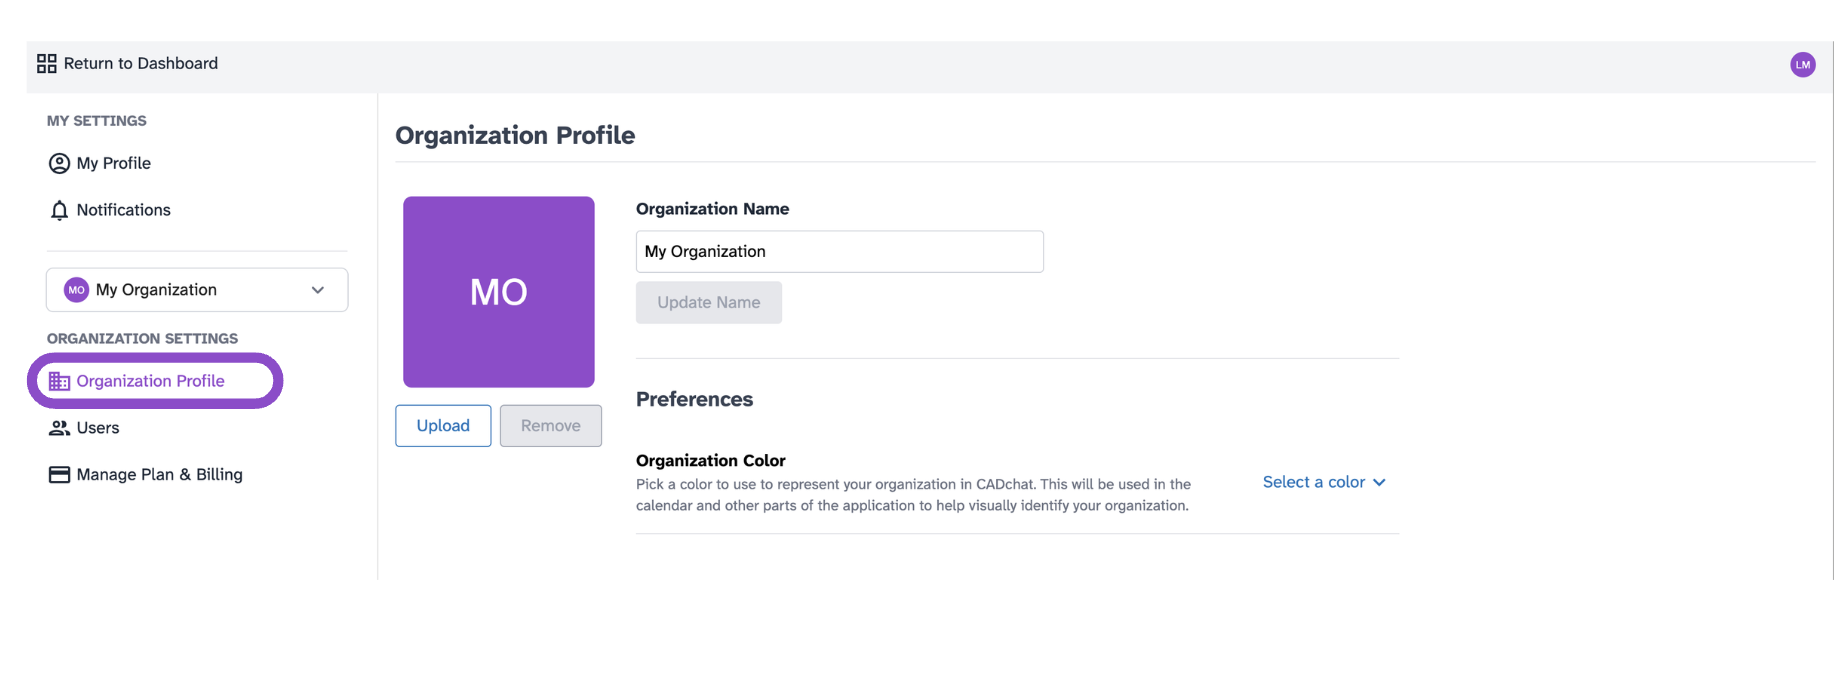The height and width of the screenshot is (700, 1834).
Task: Open the LM user avatar menu
Action: pyautogui.click(x=1802, y=65)
